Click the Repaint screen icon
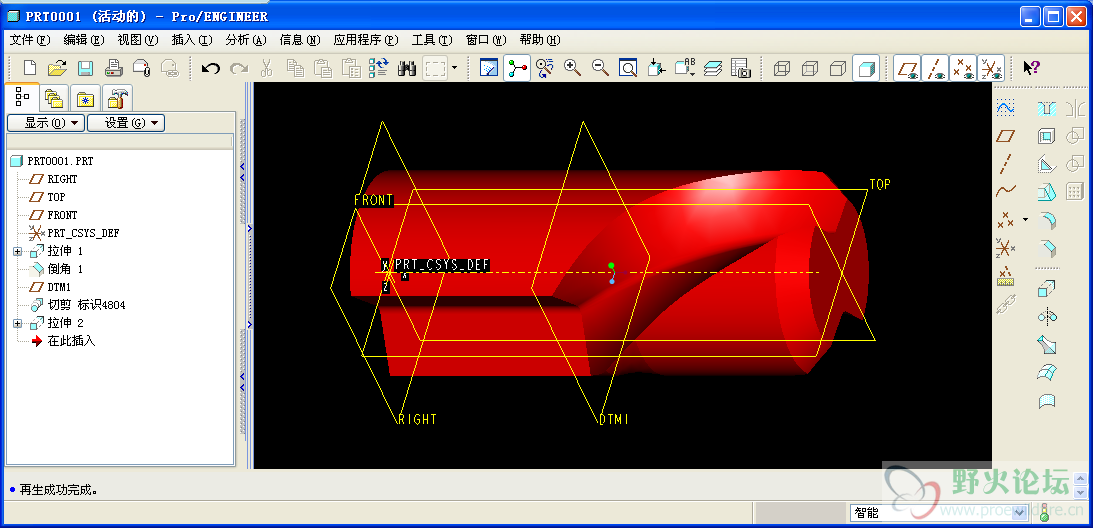Screen dimensions: 1093x528 click(489, 68)
